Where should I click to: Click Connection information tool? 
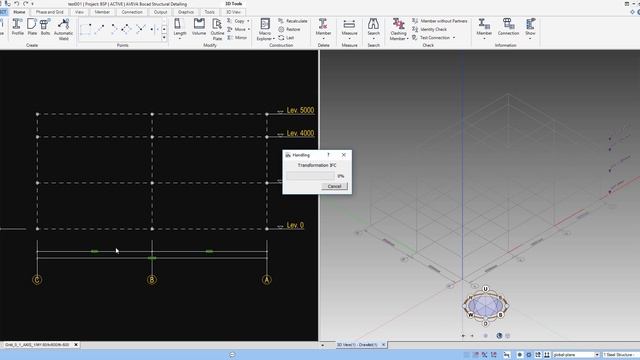click(x=508, y=27)
